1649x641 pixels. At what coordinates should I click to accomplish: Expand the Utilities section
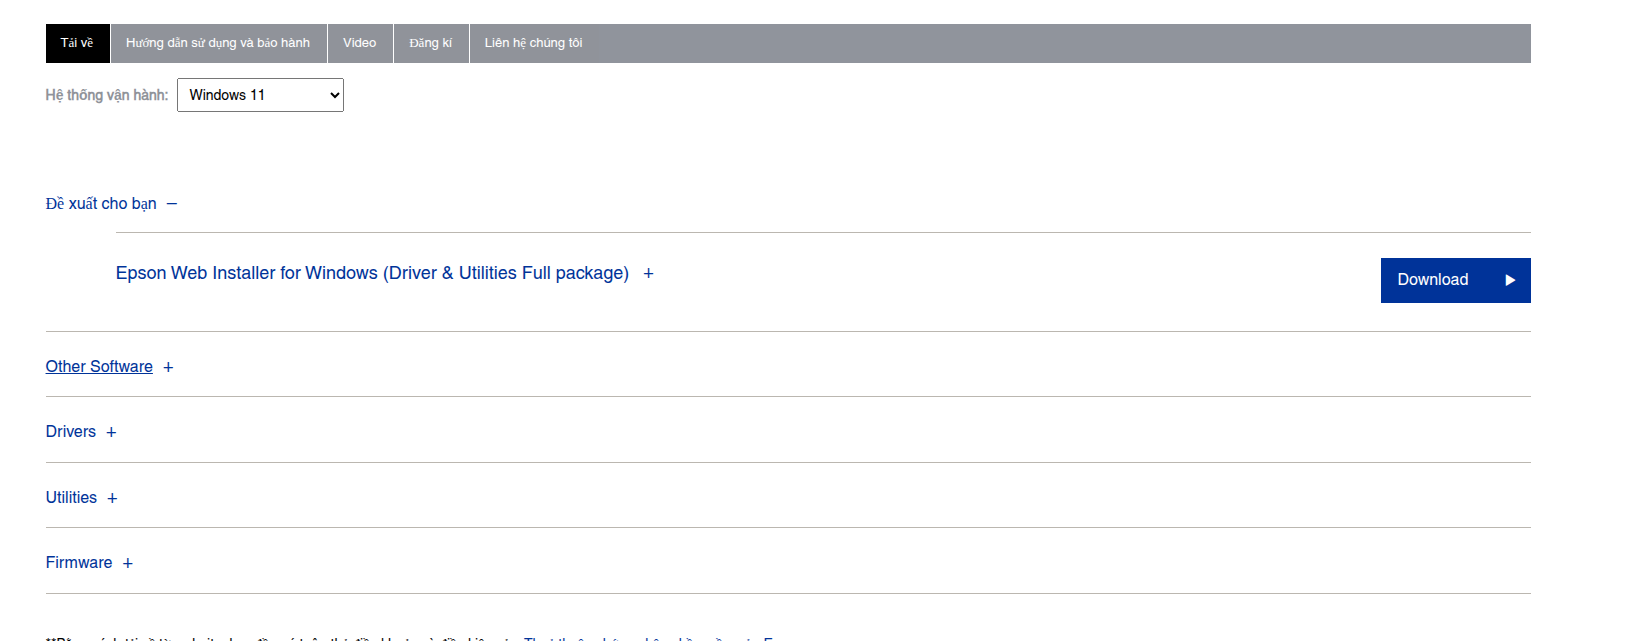click(71, 498)
